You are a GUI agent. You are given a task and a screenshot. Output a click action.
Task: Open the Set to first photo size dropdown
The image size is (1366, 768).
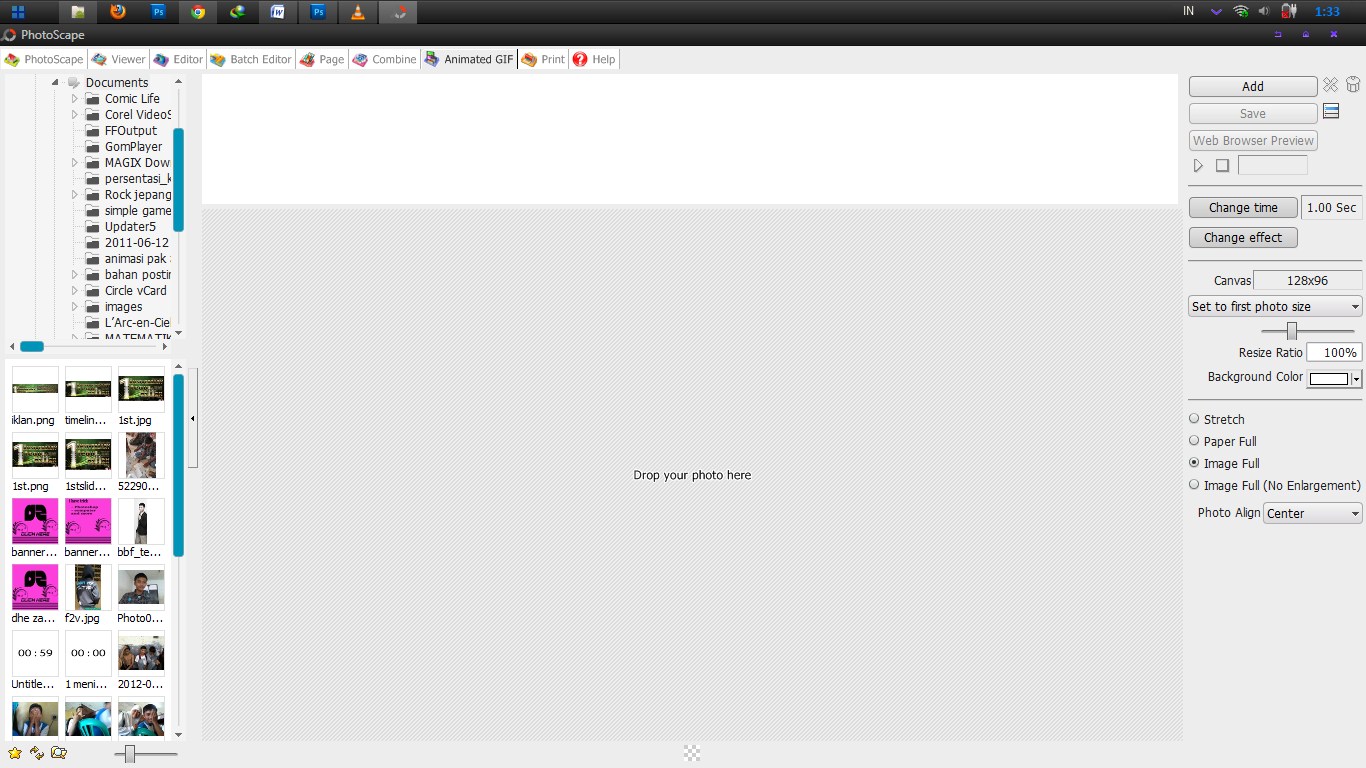tap(1275, 306)
